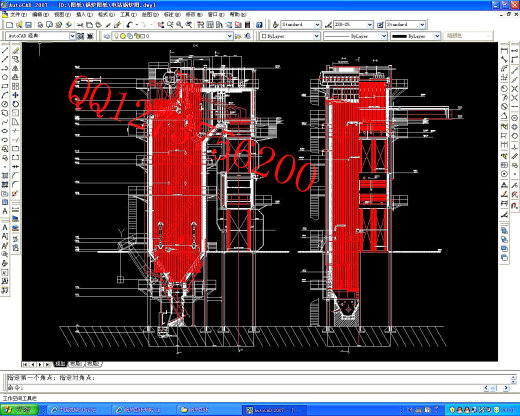The height and width of the screenshot is (416, 520).
Task: Click the Match Properties brush icon
Action: pos(108,25)
